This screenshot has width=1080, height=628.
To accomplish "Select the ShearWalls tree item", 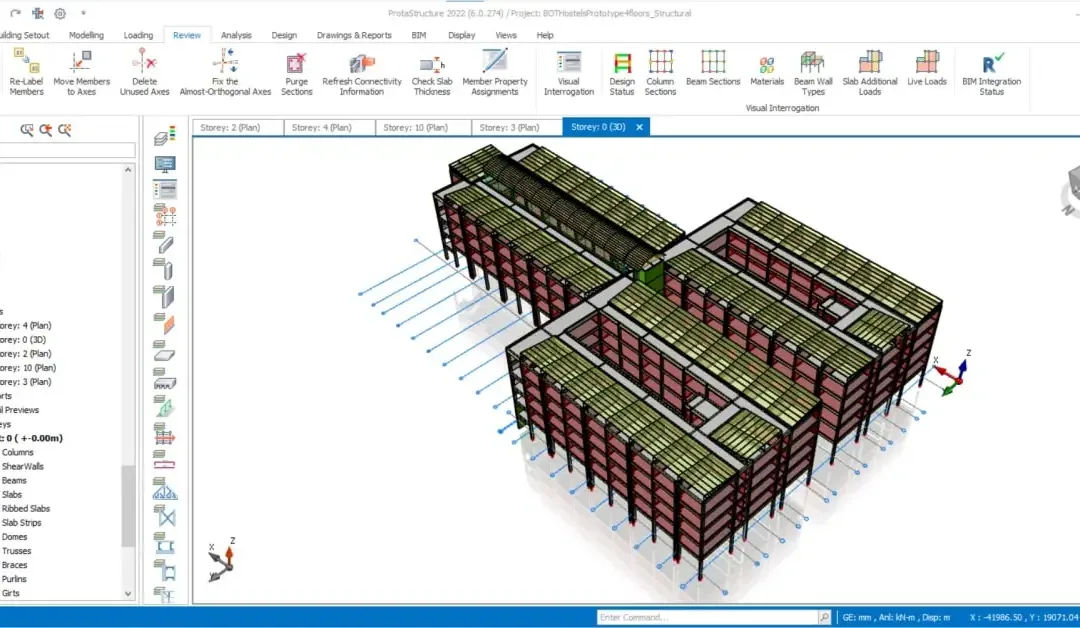I will 23,466.
